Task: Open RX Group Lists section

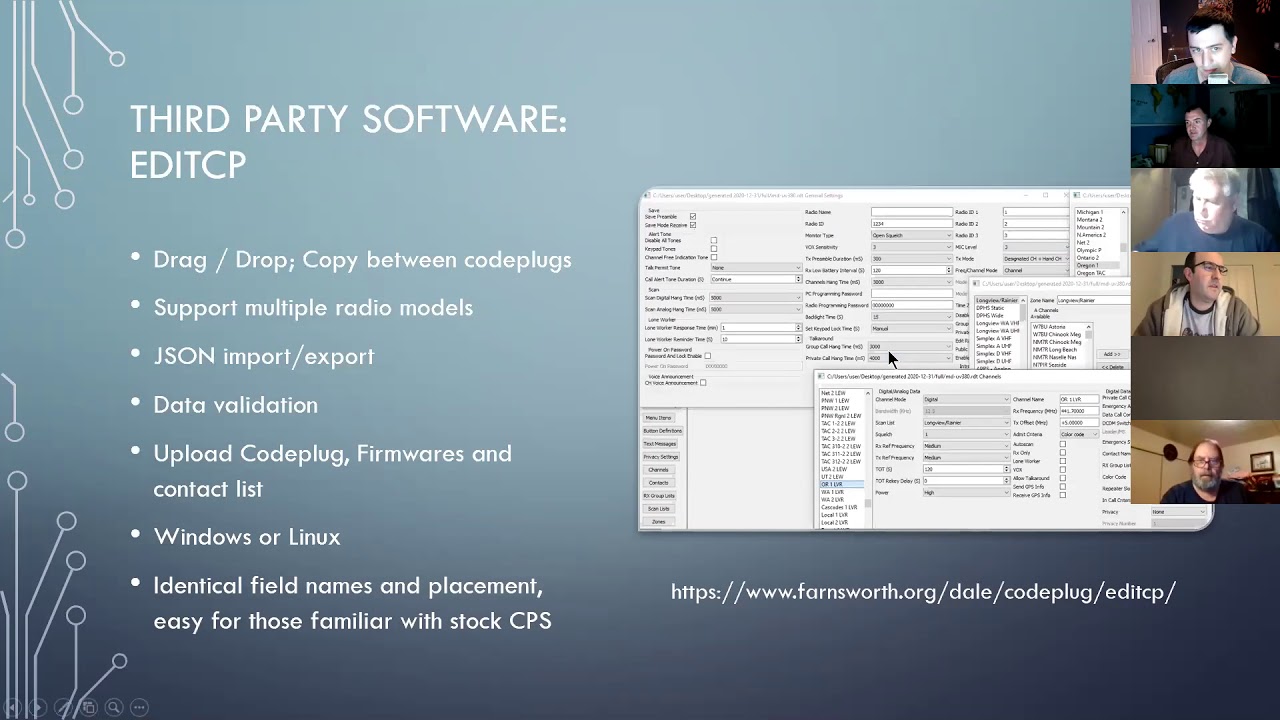Action: 659,496
